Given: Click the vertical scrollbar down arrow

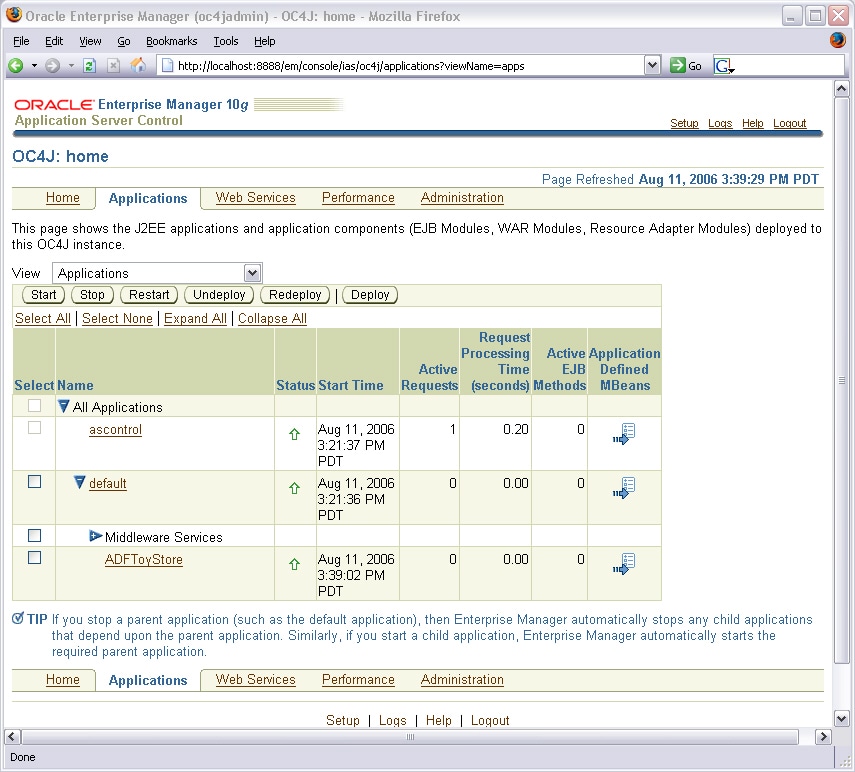Looking at the screenshot, I should click(x=841, y=719).
